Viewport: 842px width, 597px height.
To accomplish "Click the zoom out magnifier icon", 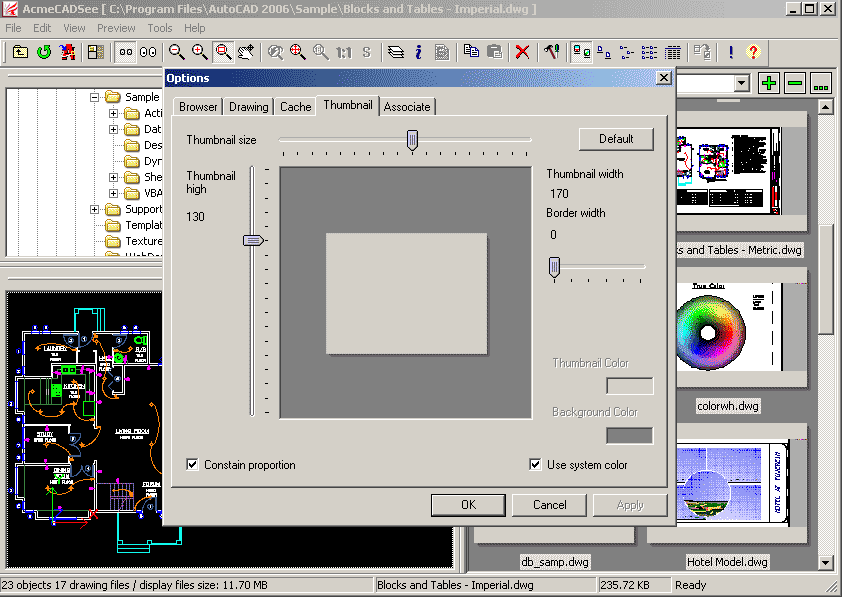I will pos(177,52).
